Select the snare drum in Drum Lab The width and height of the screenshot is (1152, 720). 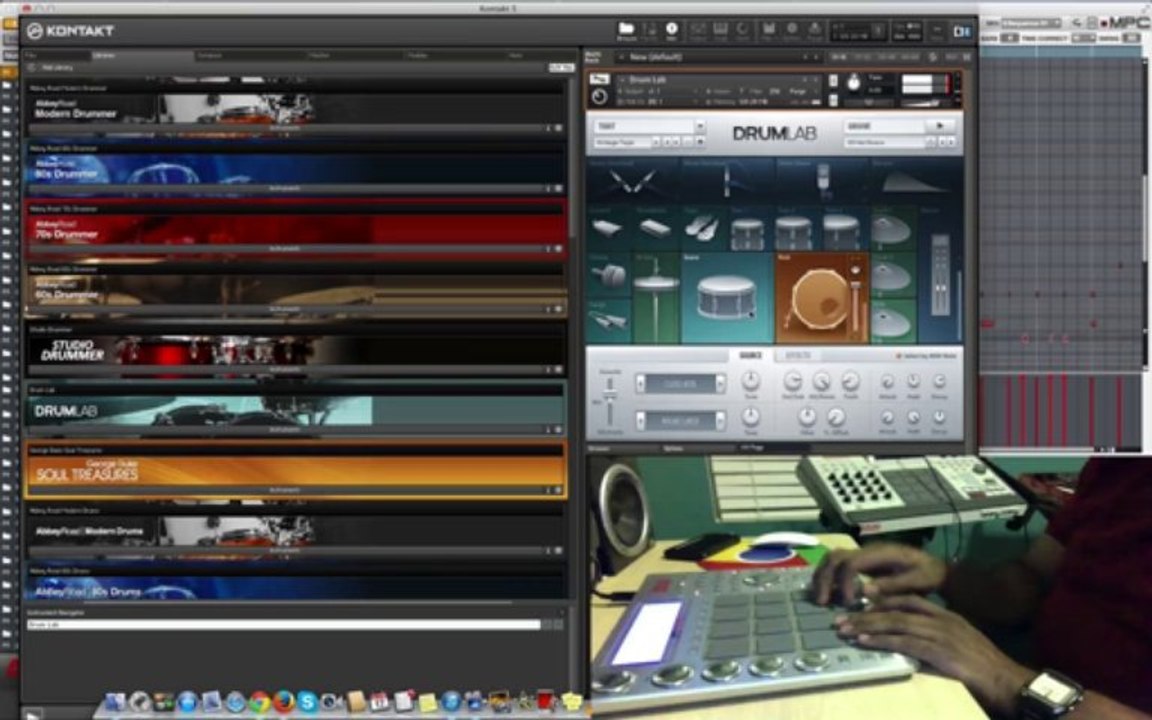point(726,297)
